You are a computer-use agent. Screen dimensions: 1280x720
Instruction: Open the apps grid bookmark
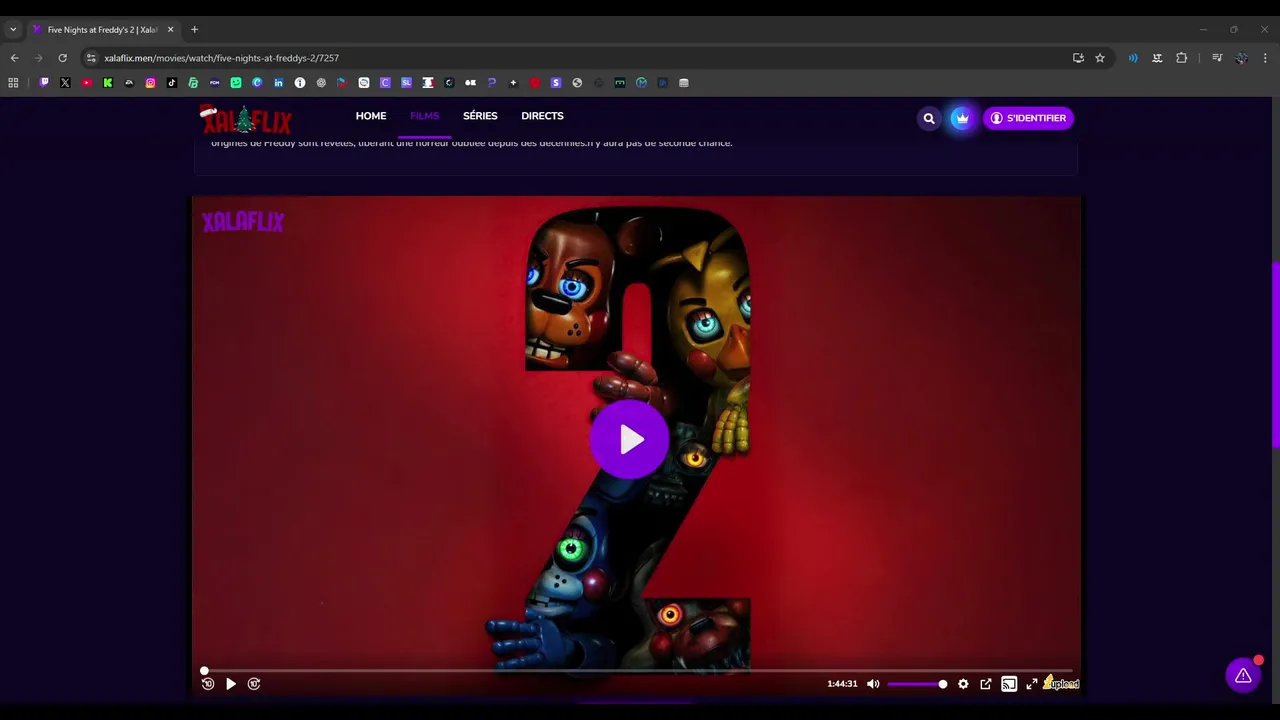coord(13,83)
